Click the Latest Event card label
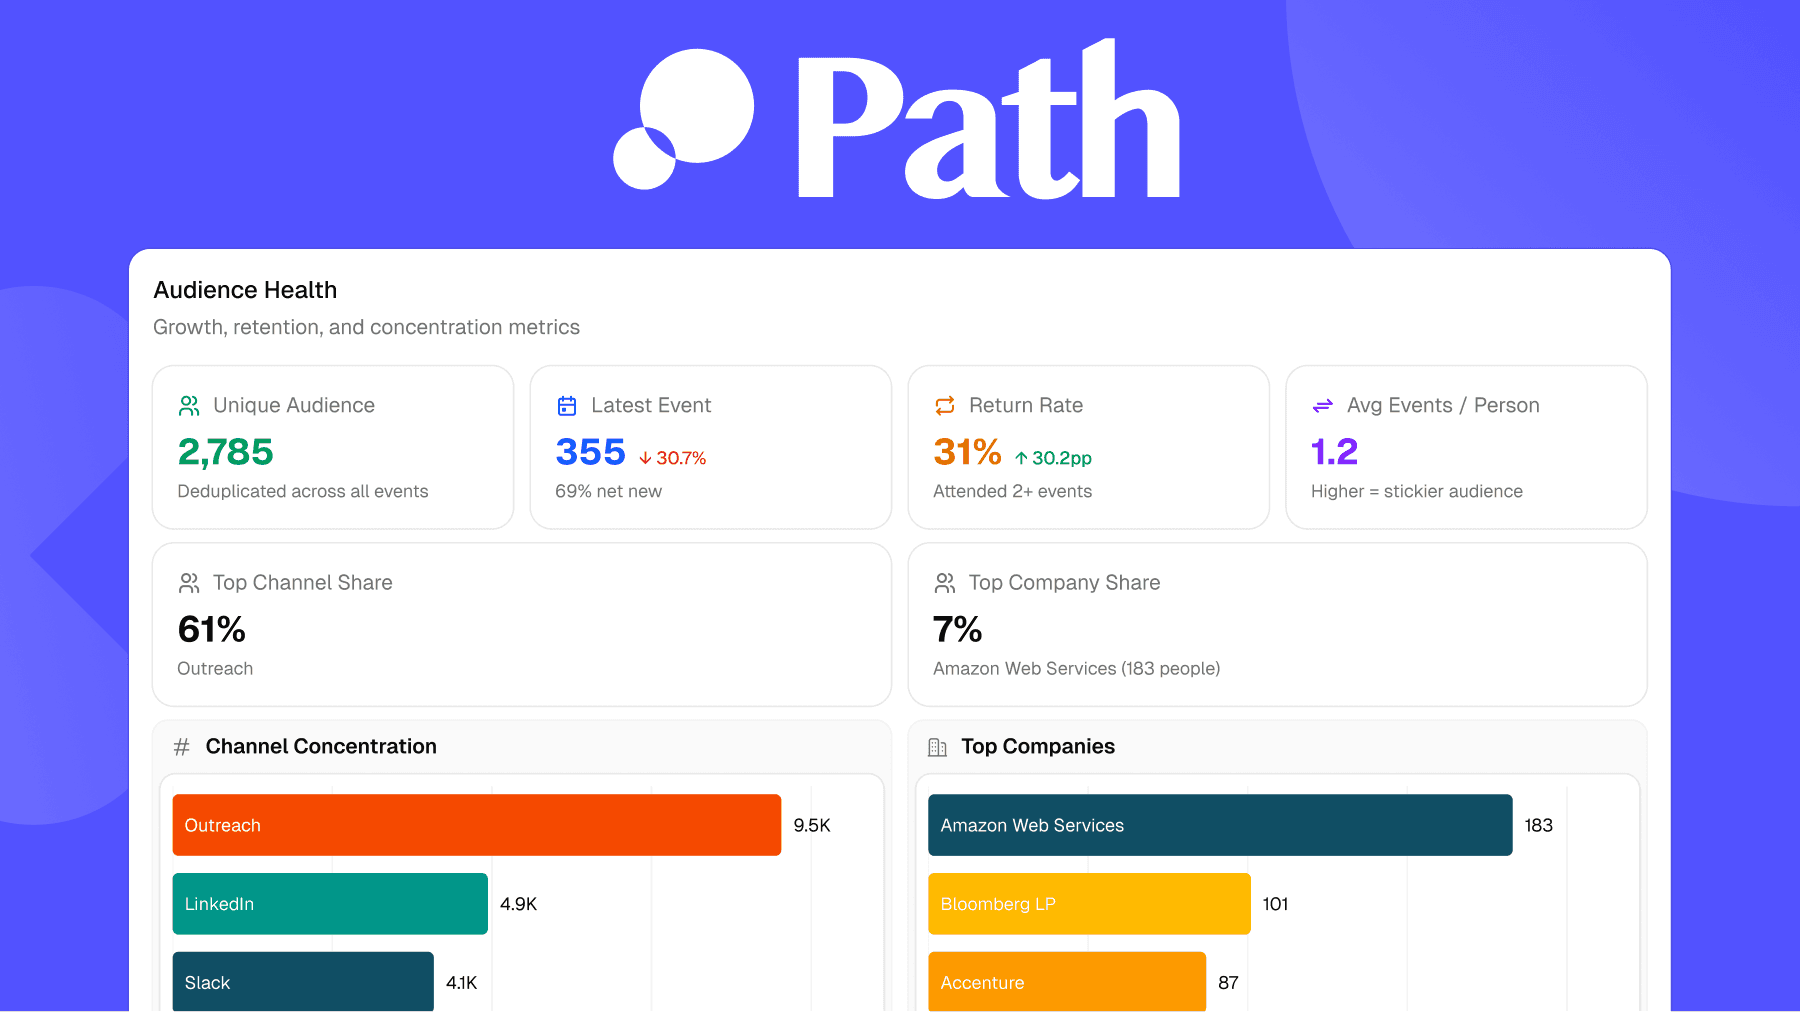Screen dimensions: 1800x1012 pyautogui.click(x=651, y=405)
